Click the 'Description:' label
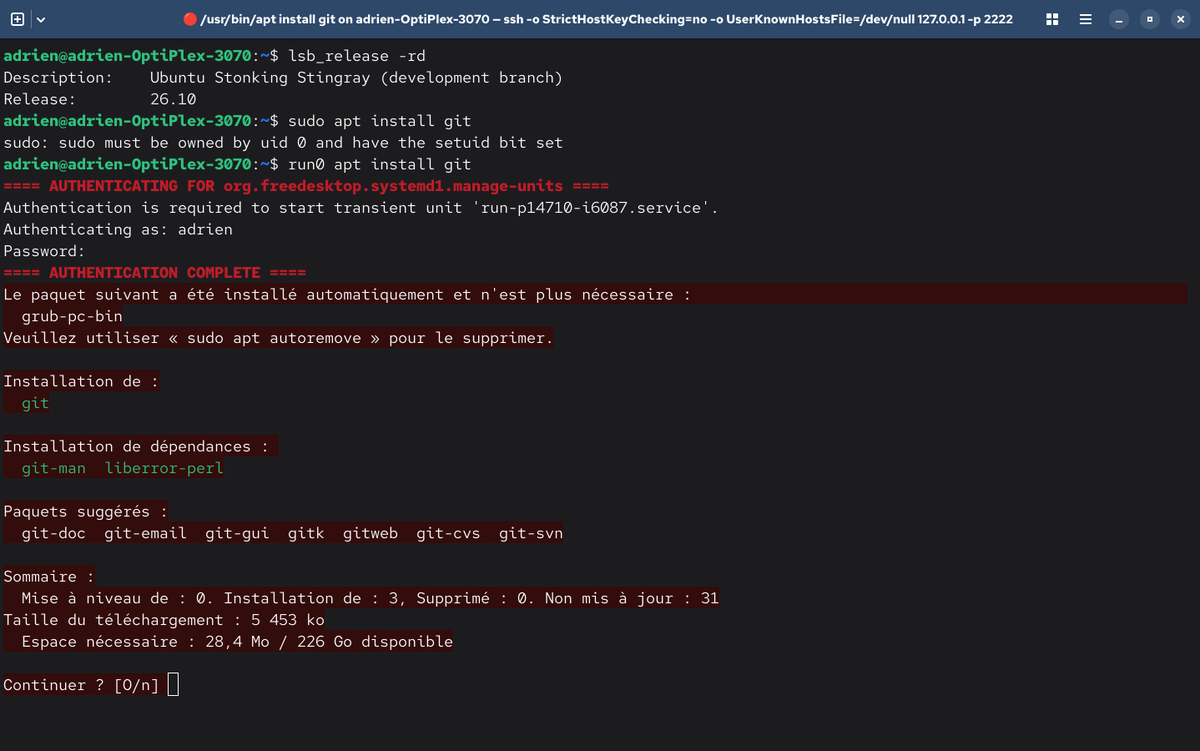The image size is (1200, 751). (58, 77)
